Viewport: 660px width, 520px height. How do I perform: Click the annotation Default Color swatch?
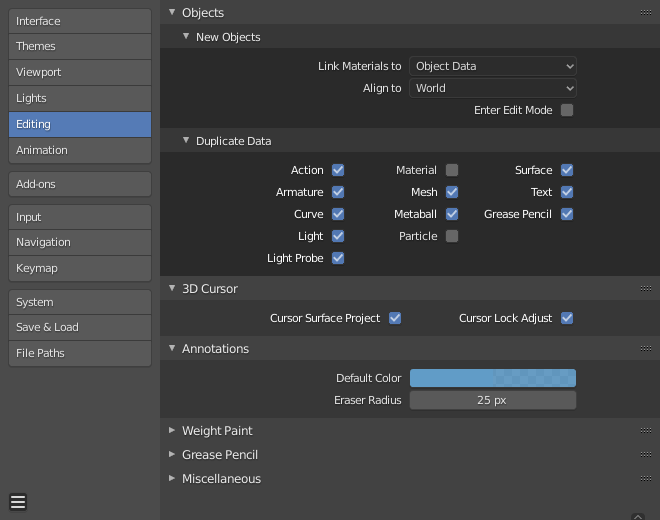[x=493, y=378]
